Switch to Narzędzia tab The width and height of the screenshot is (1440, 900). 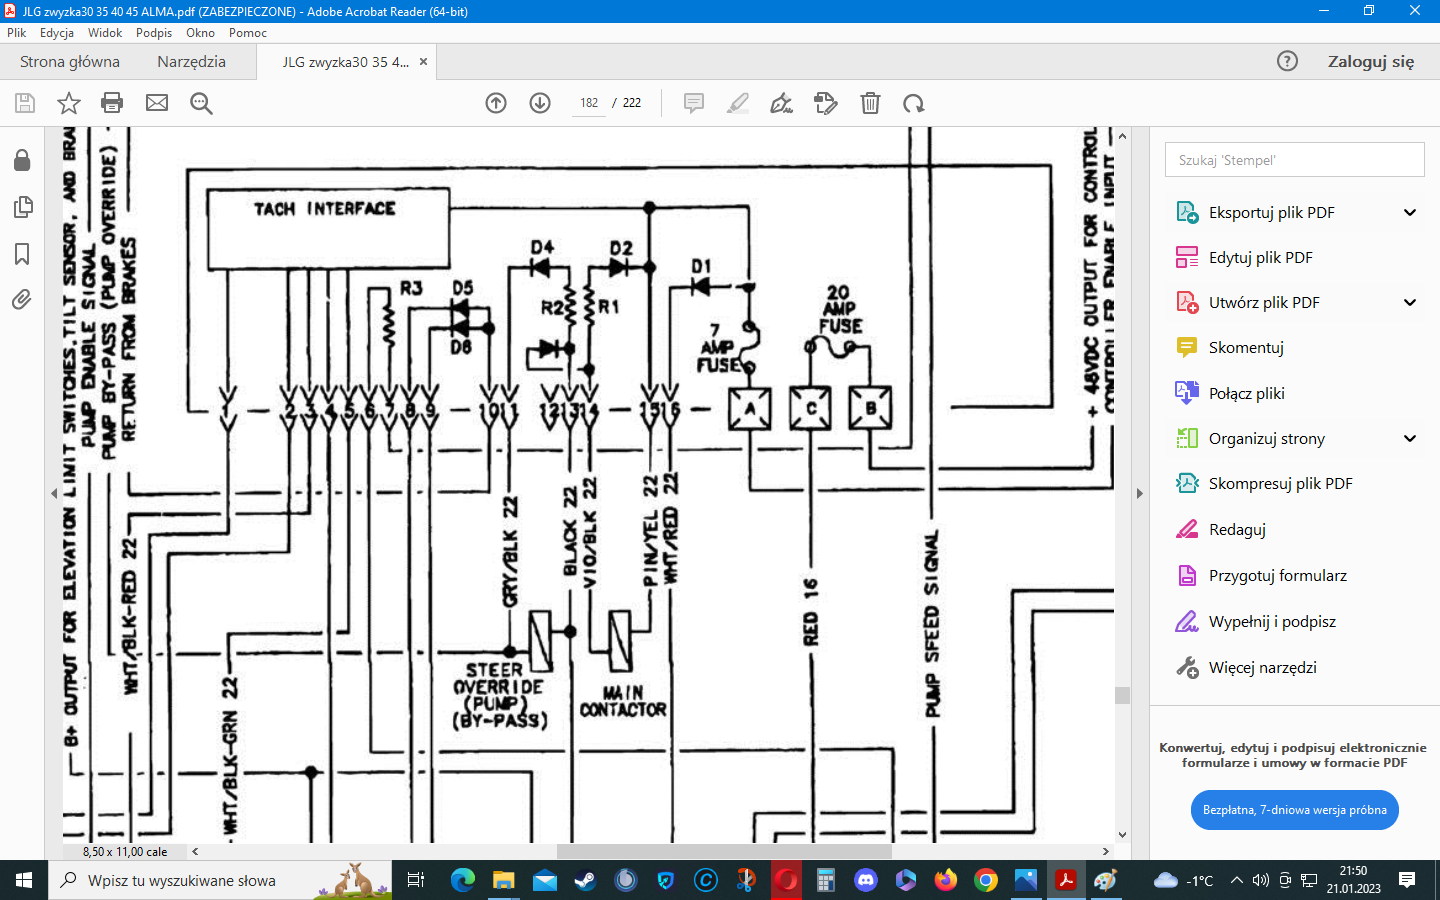191,62
